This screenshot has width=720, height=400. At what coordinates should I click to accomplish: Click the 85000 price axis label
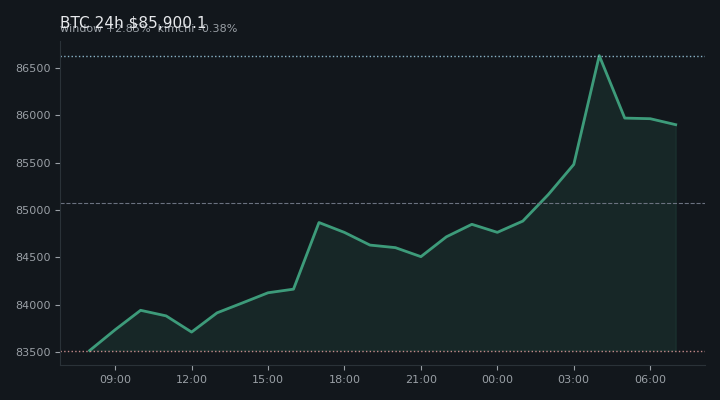coord(33,210)
